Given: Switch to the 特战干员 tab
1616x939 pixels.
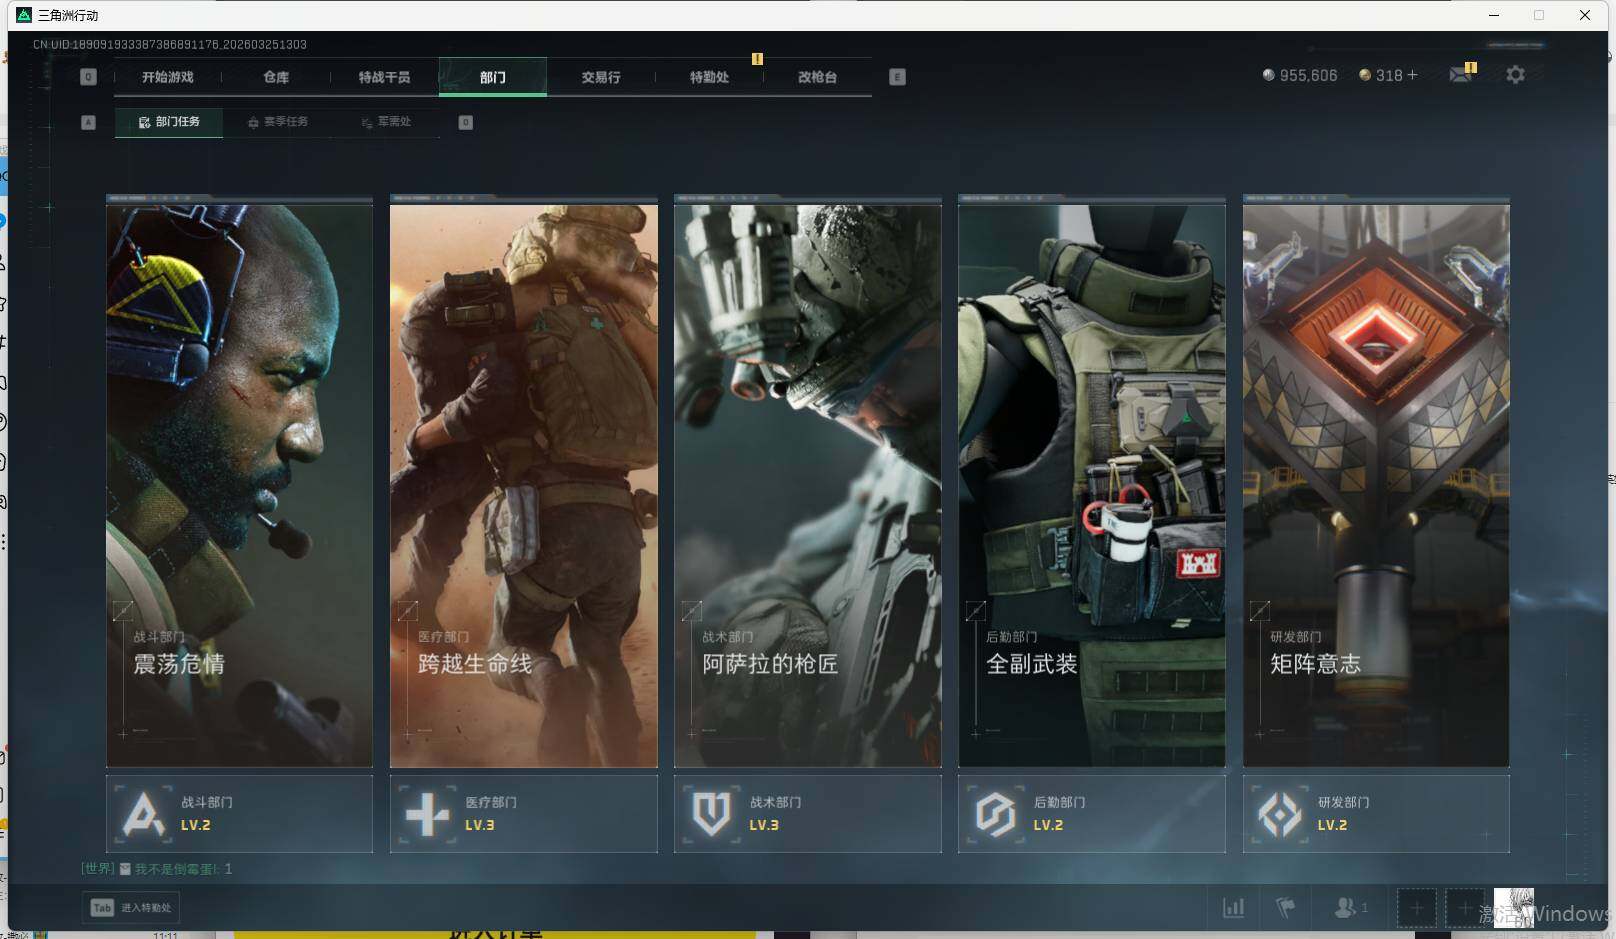Looking at the screenshot, I should click(x=384, y=77).
